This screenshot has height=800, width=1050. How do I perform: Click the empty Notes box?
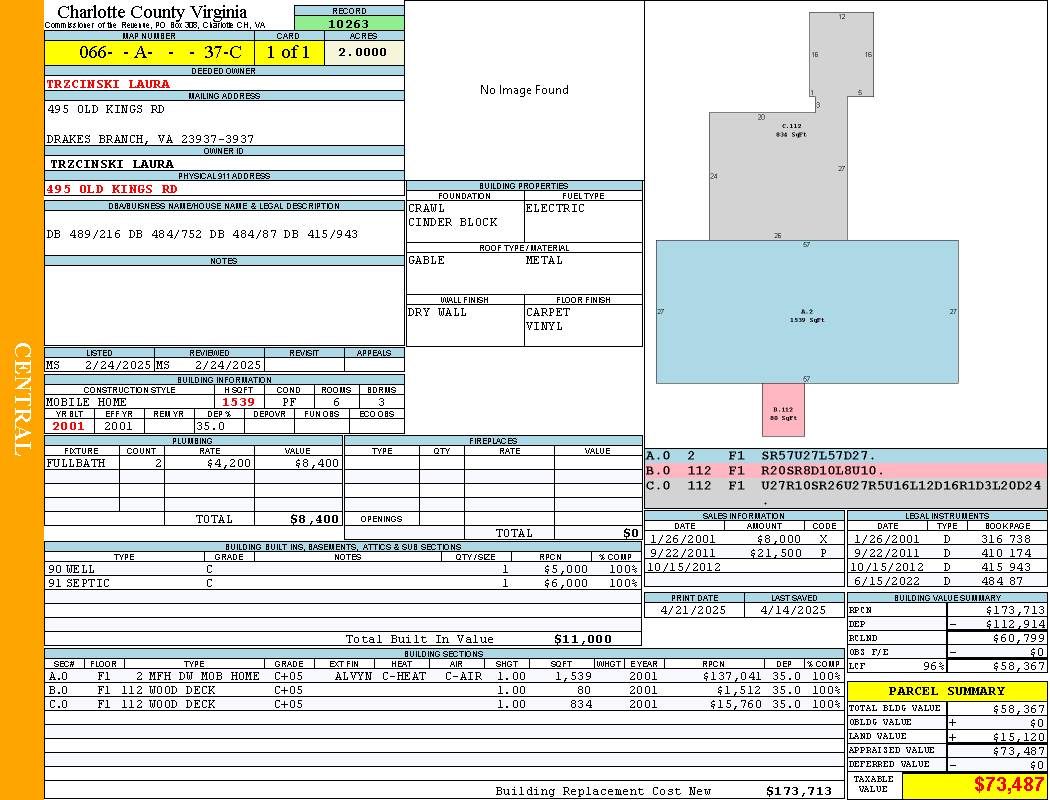(224, 305)
